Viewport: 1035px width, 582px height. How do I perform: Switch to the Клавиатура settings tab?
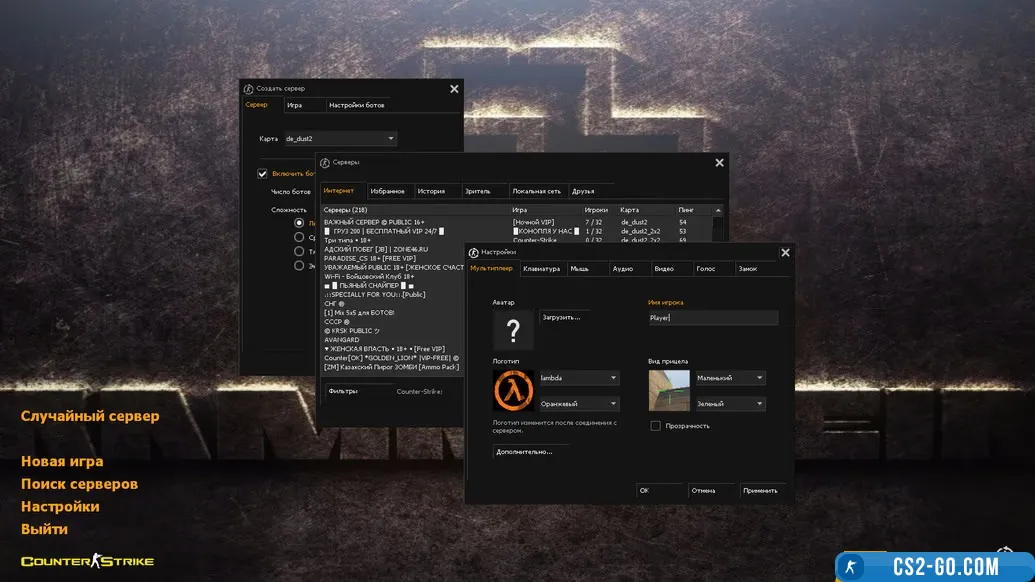click(541, 268)
